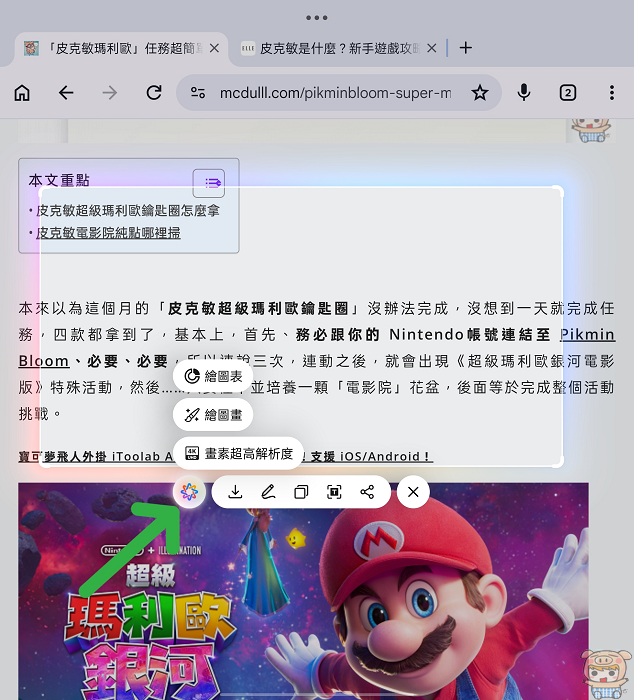Navigate back to the previous page
The width and height of the screenshot is (634, 700).
click(x=66, y=93)
